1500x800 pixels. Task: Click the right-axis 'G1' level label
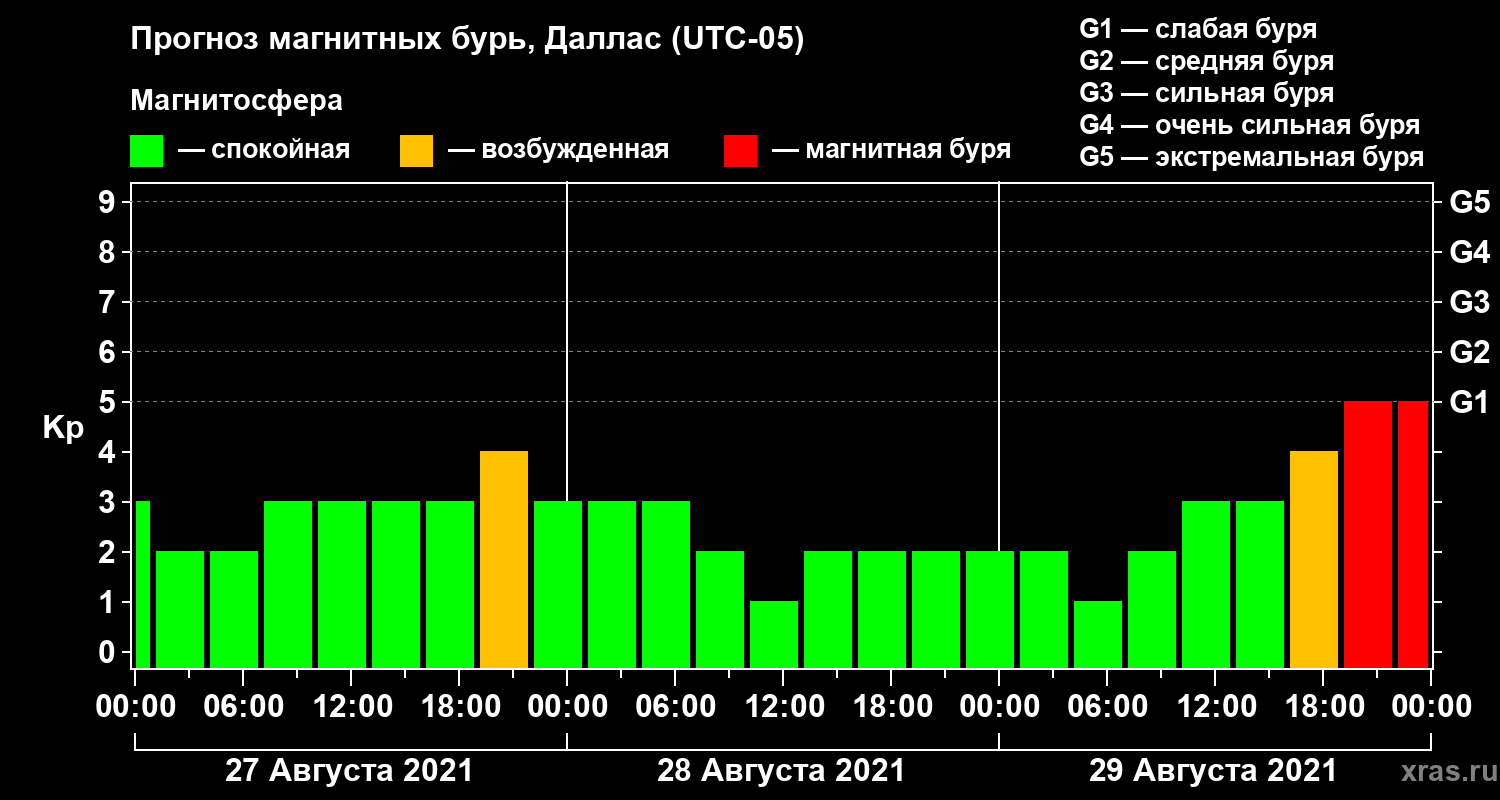click(x=1469, y=402)
